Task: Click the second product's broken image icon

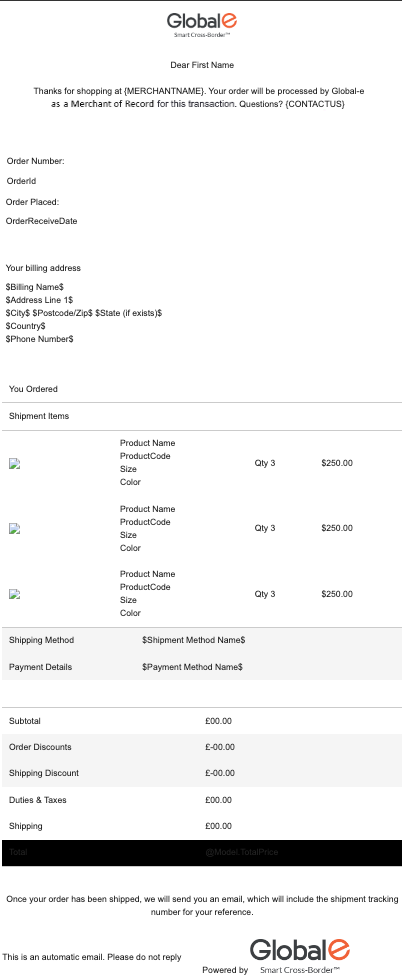Action: [x=15, y=528]
